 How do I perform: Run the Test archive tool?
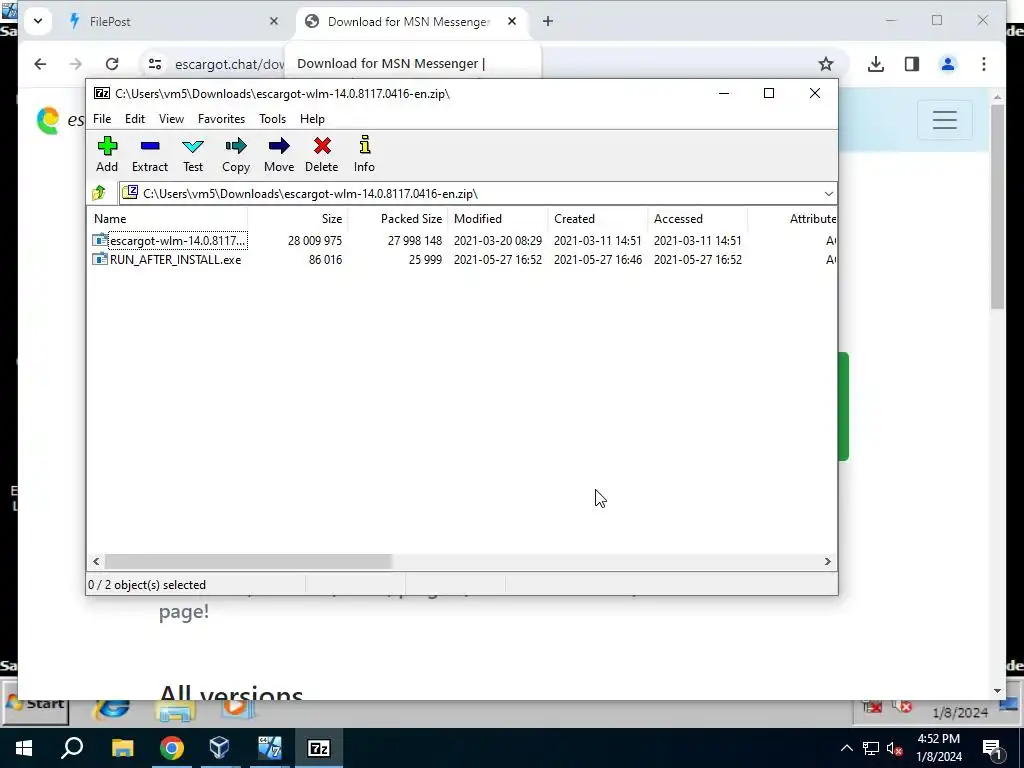(193, 155)
